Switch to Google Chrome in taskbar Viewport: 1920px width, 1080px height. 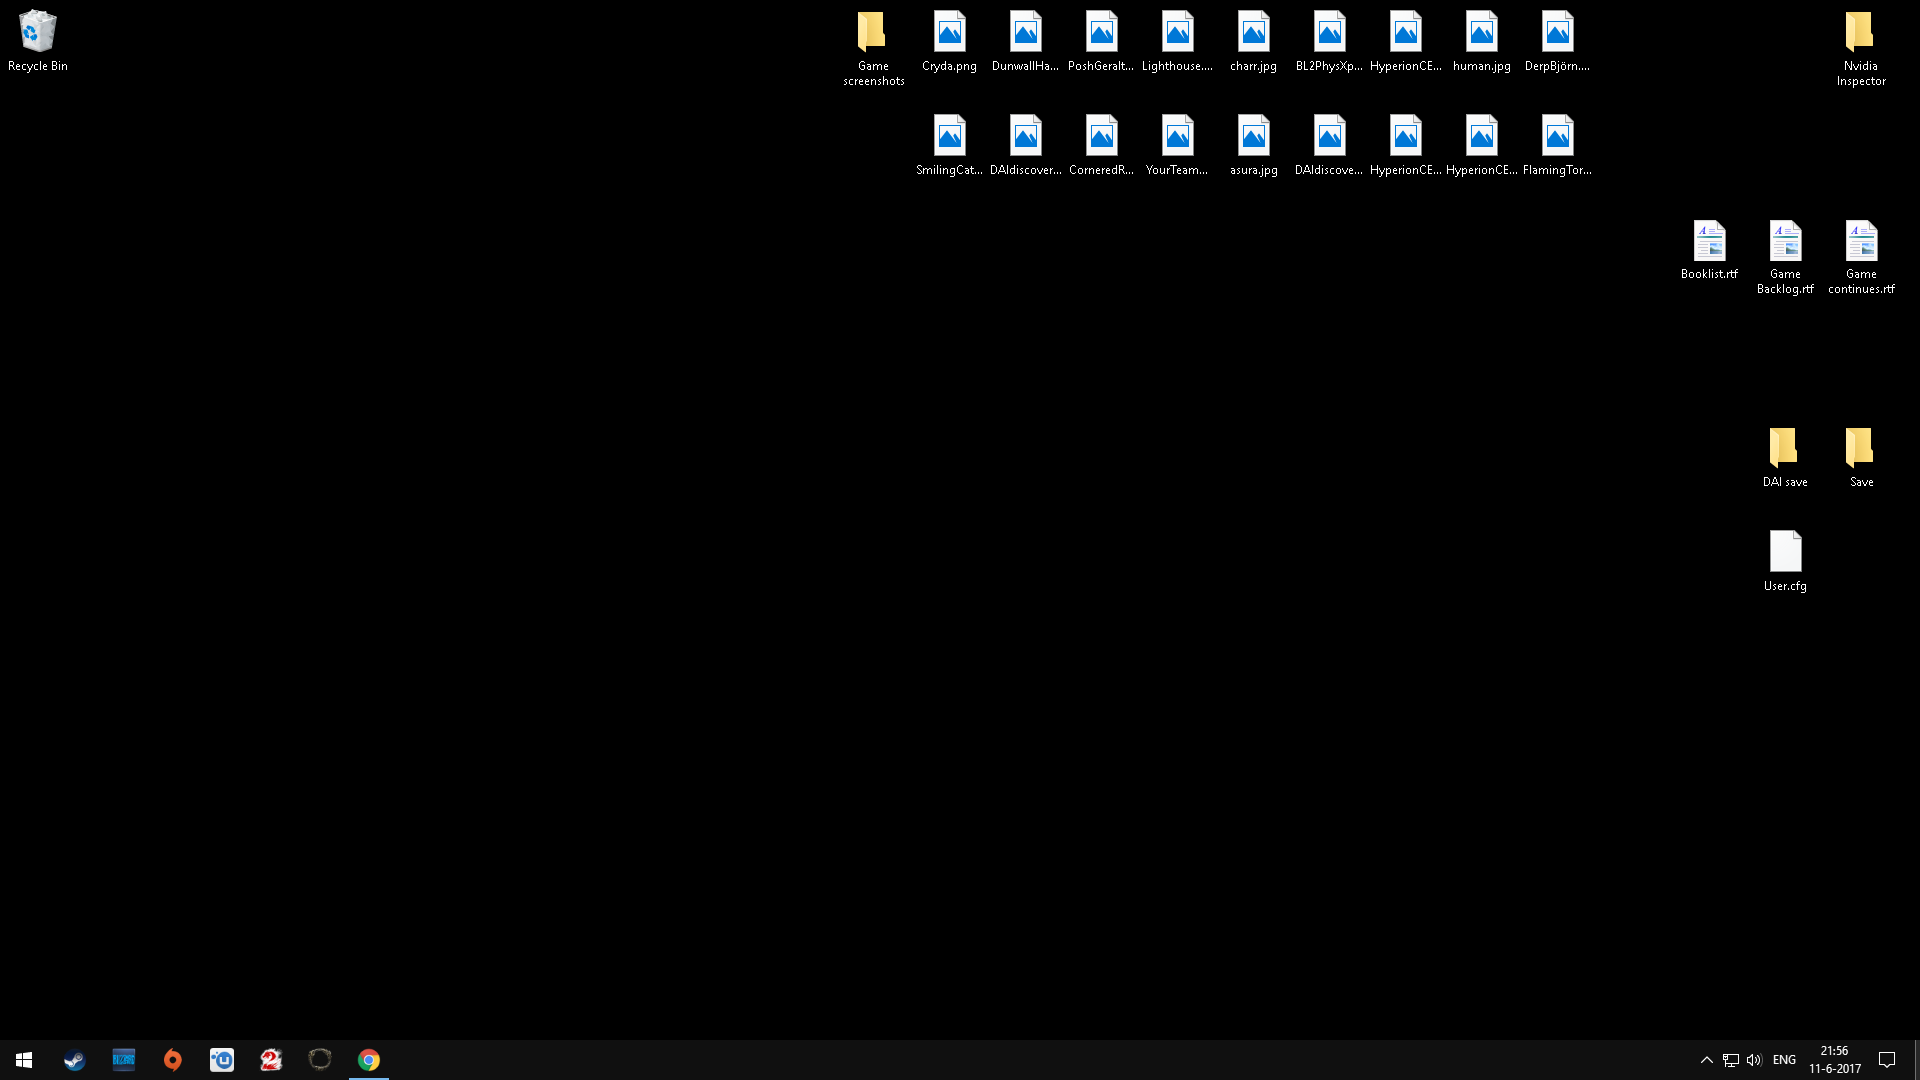coord(369,1060)
